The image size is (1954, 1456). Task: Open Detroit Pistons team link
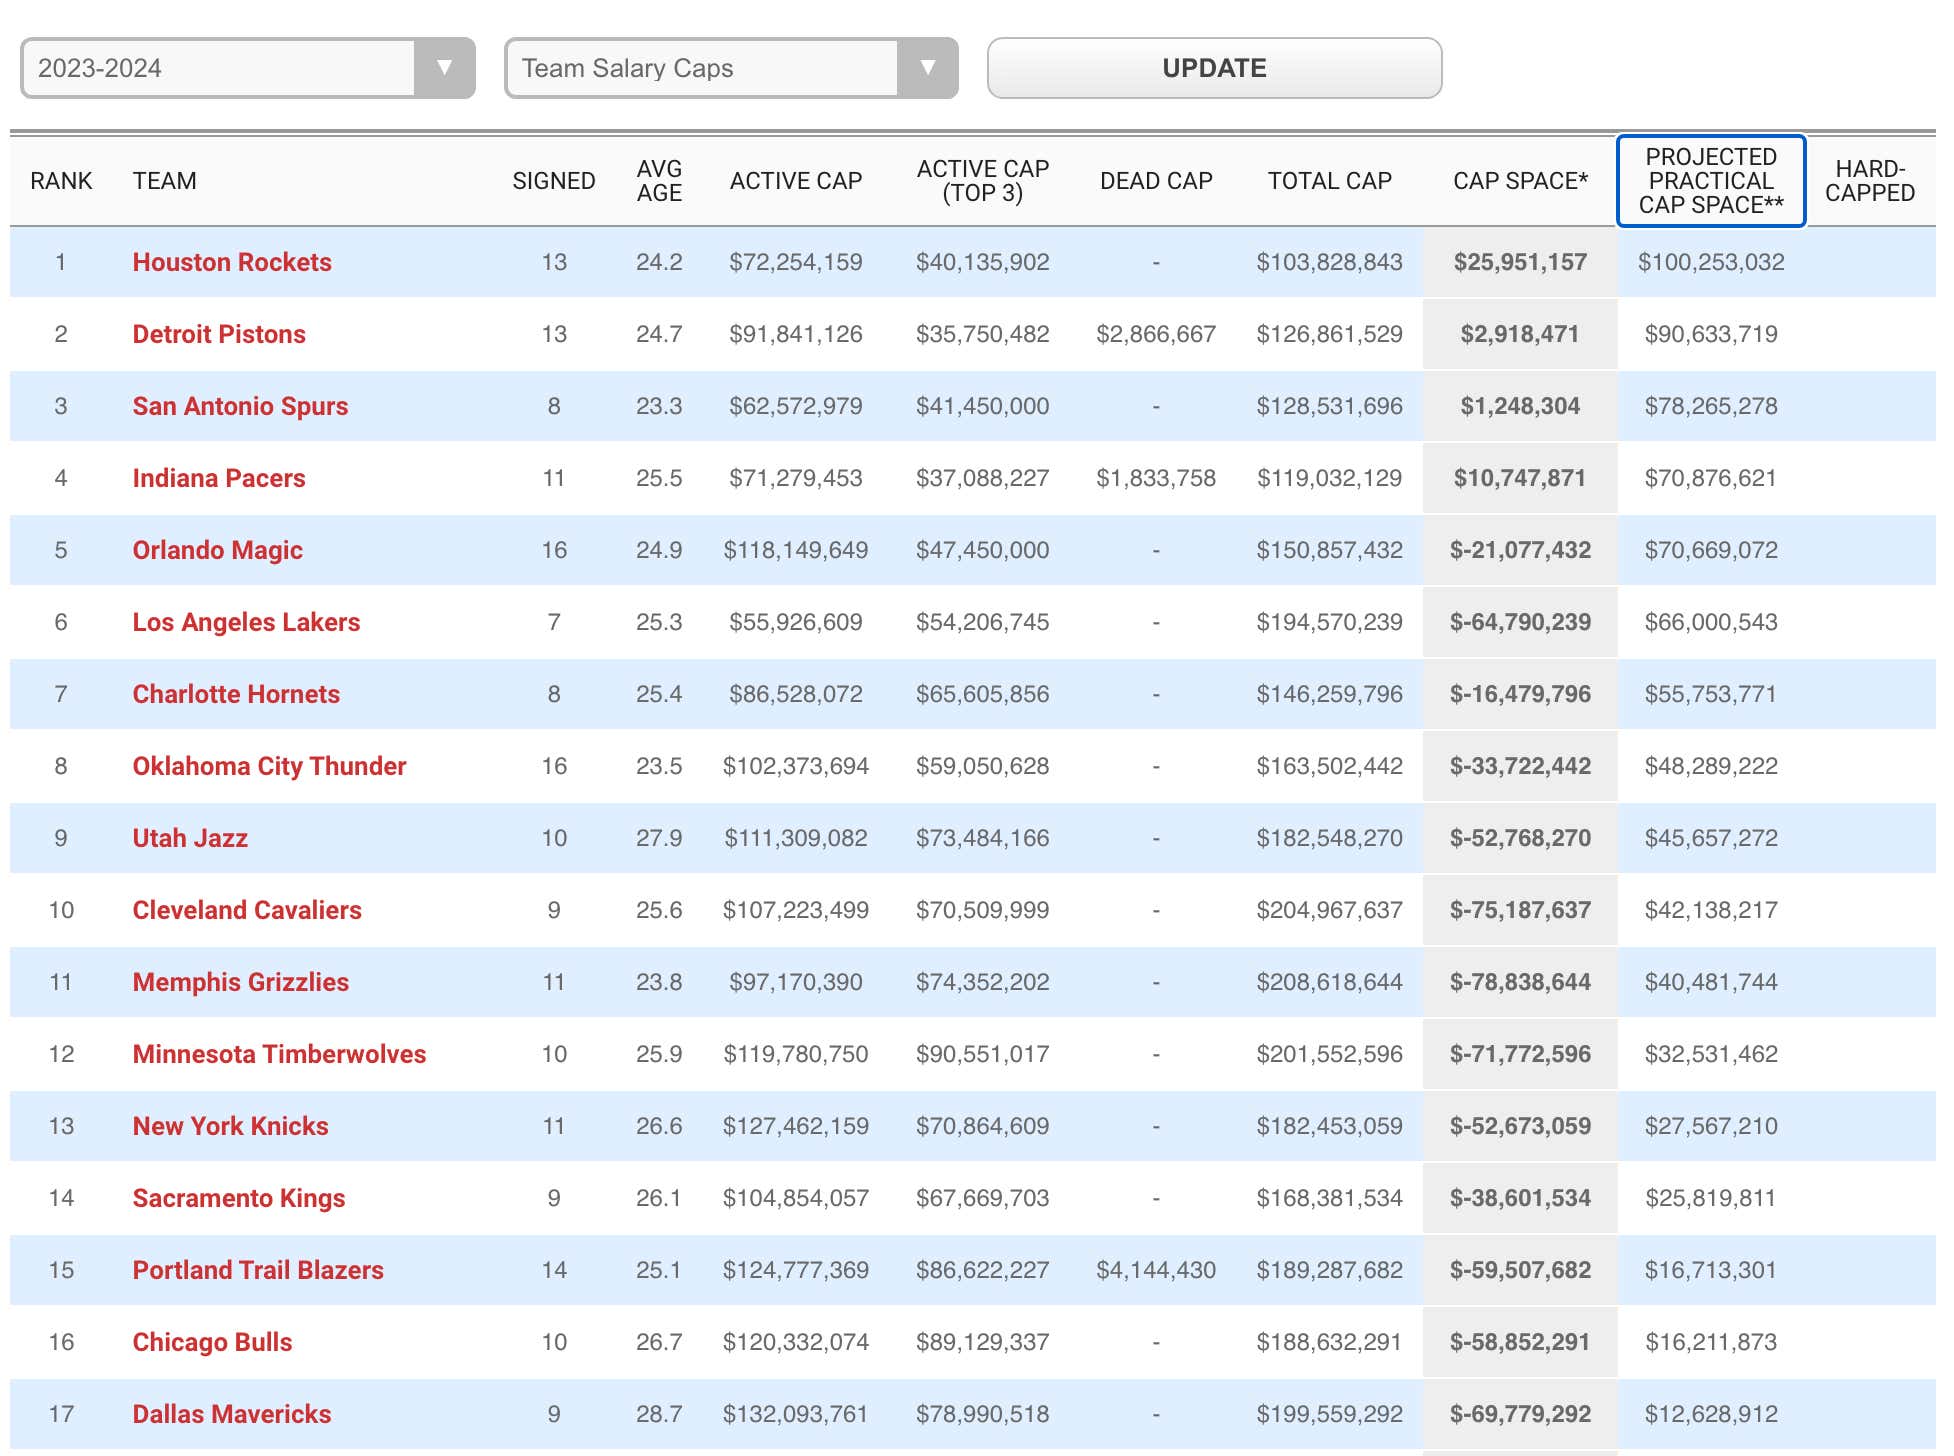click(219, 334)
